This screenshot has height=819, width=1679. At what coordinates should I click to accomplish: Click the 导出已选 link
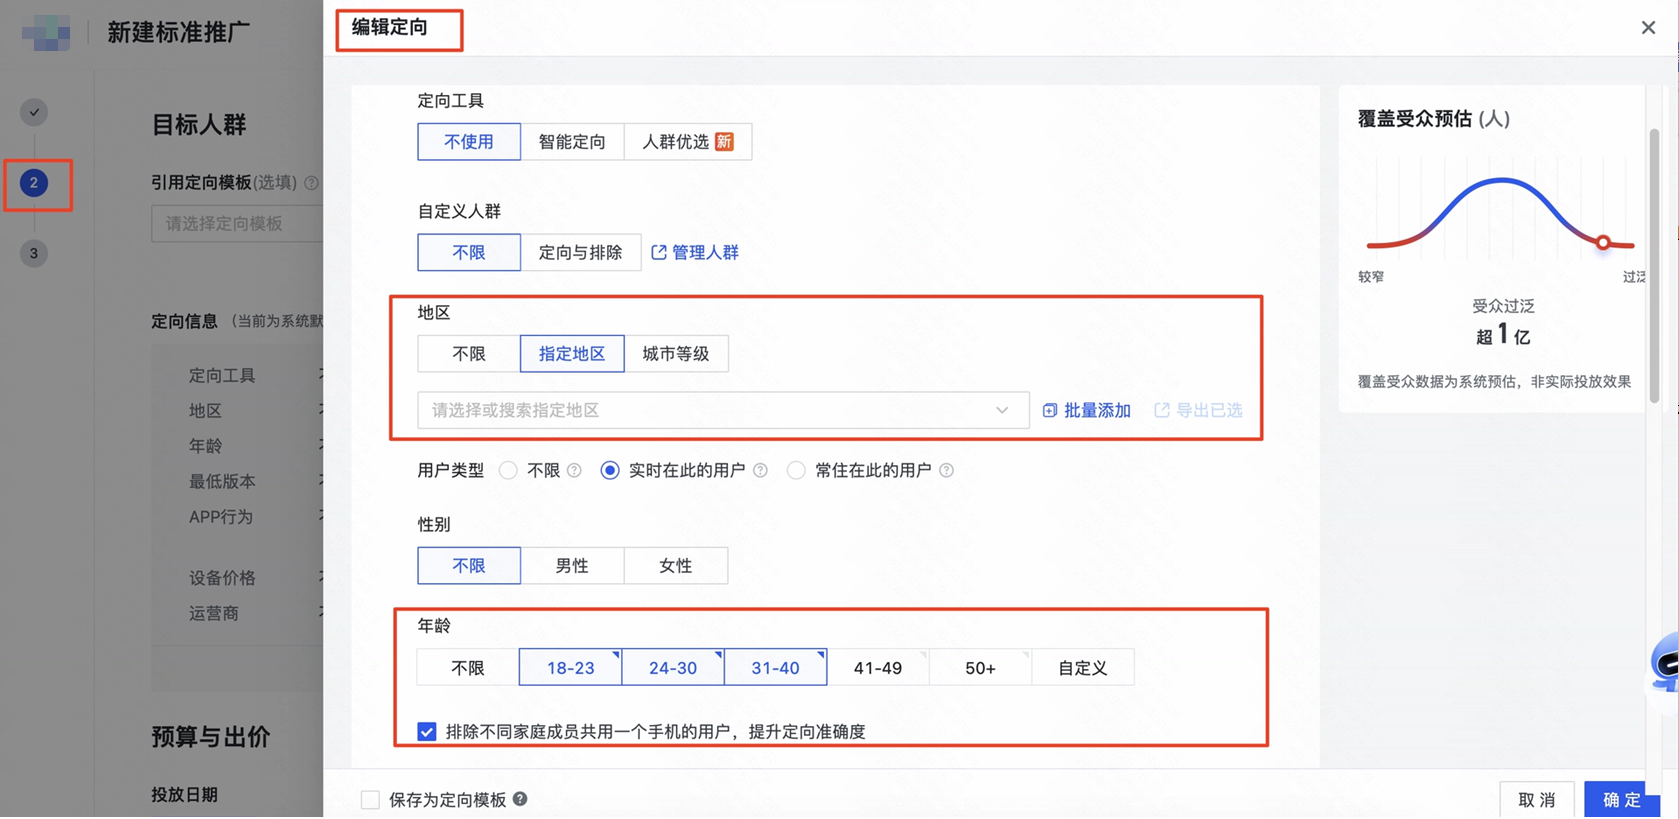coord(1209,411)
